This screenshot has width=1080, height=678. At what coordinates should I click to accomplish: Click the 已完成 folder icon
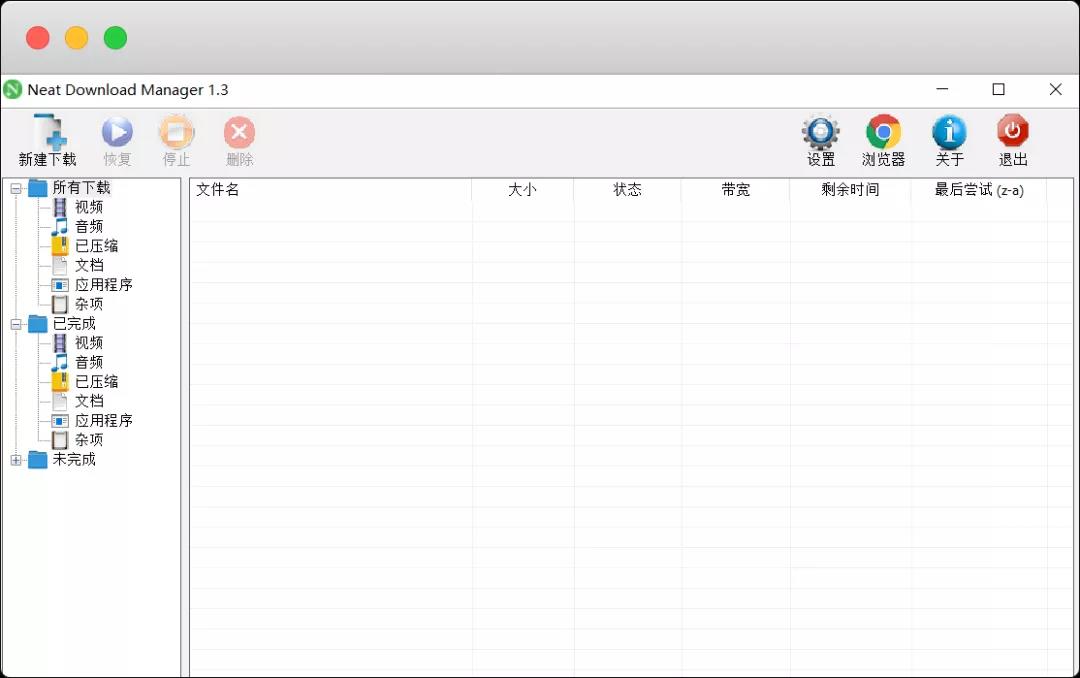click(x=37, y=324)
